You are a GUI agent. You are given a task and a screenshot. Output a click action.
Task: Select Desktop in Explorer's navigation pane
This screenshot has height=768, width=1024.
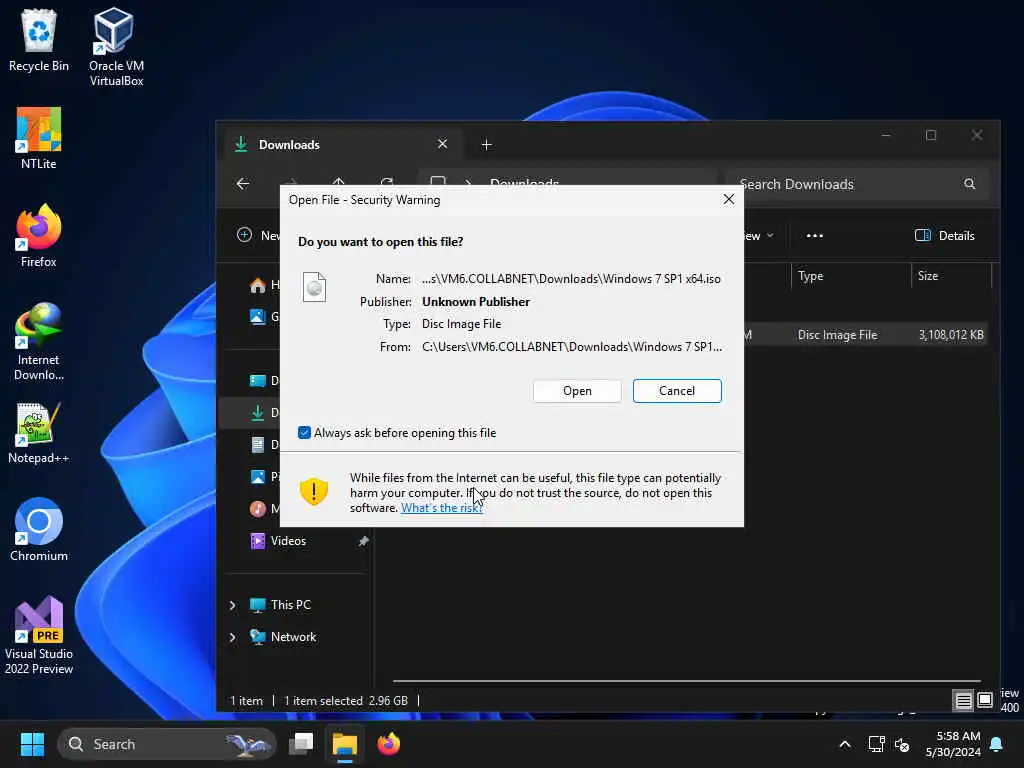tap(264, 381)
